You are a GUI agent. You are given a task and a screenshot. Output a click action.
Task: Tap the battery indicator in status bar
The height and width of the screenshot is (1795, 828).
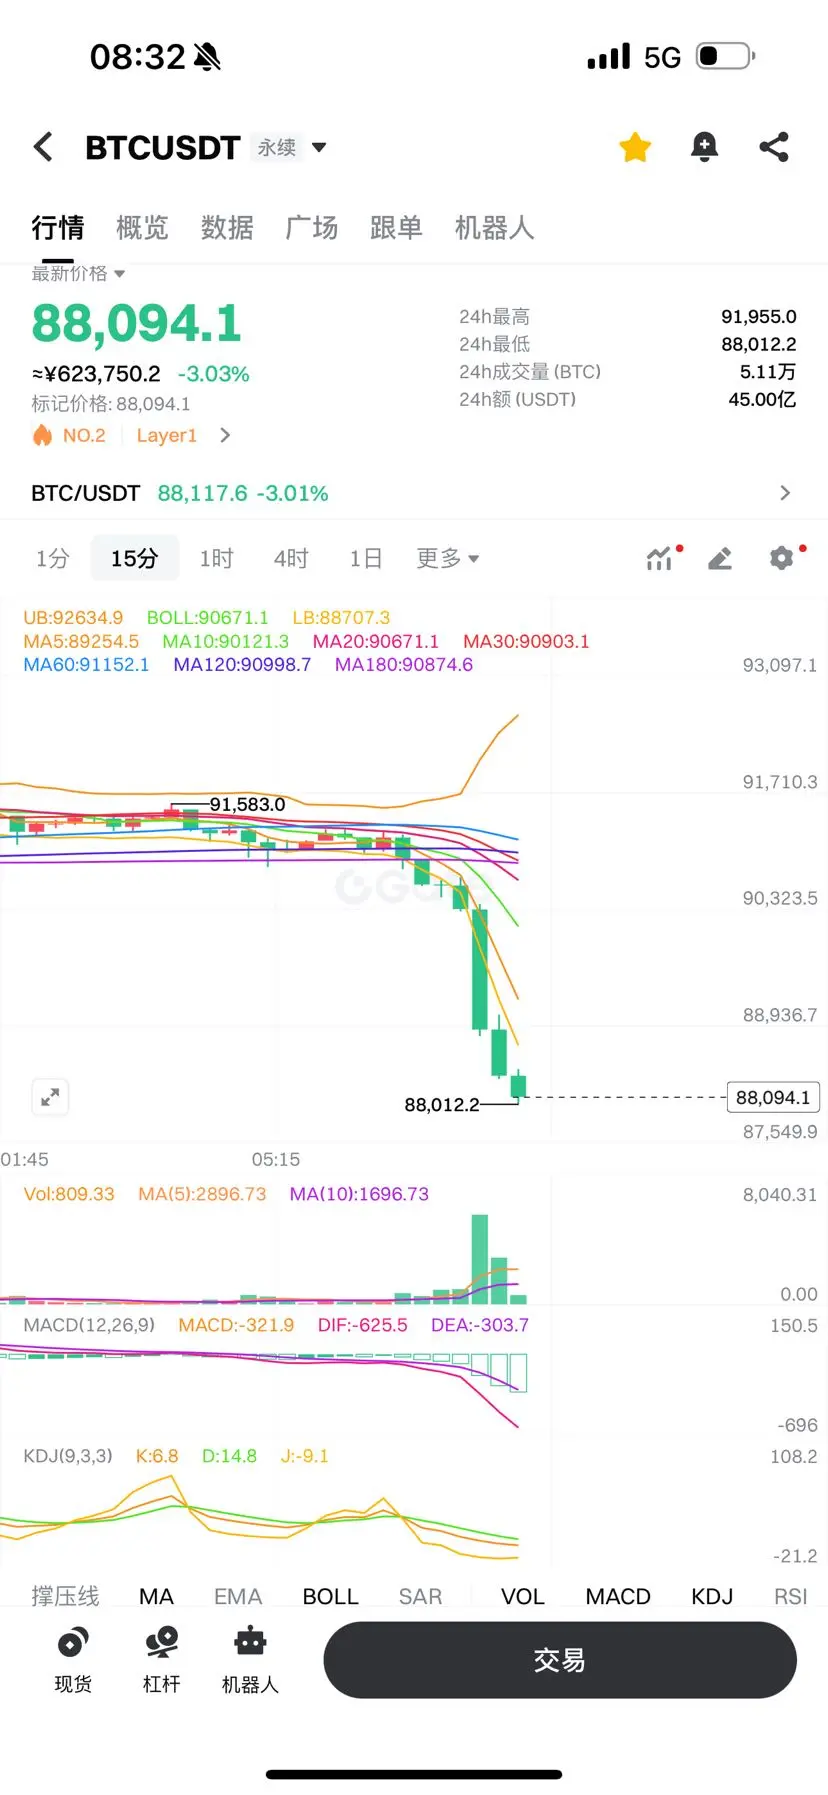coord(725,56)
